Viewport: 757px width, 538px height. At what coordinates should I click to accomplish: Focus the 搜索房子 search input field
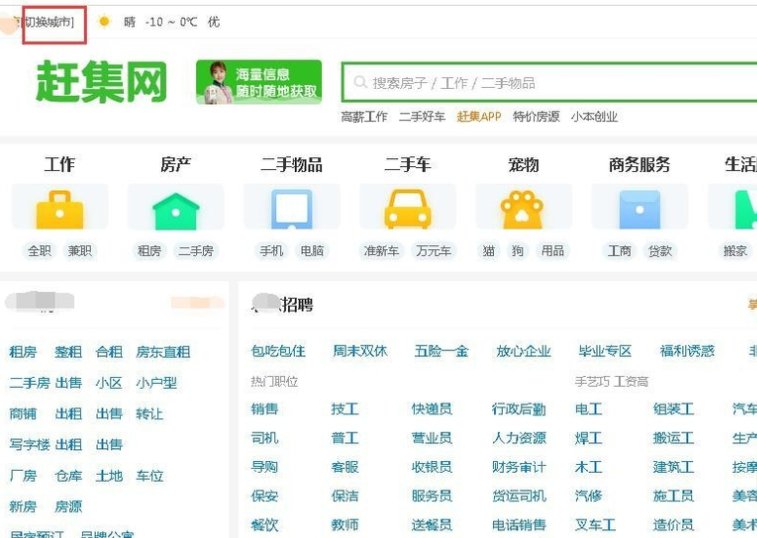click(x=549, y=82)
